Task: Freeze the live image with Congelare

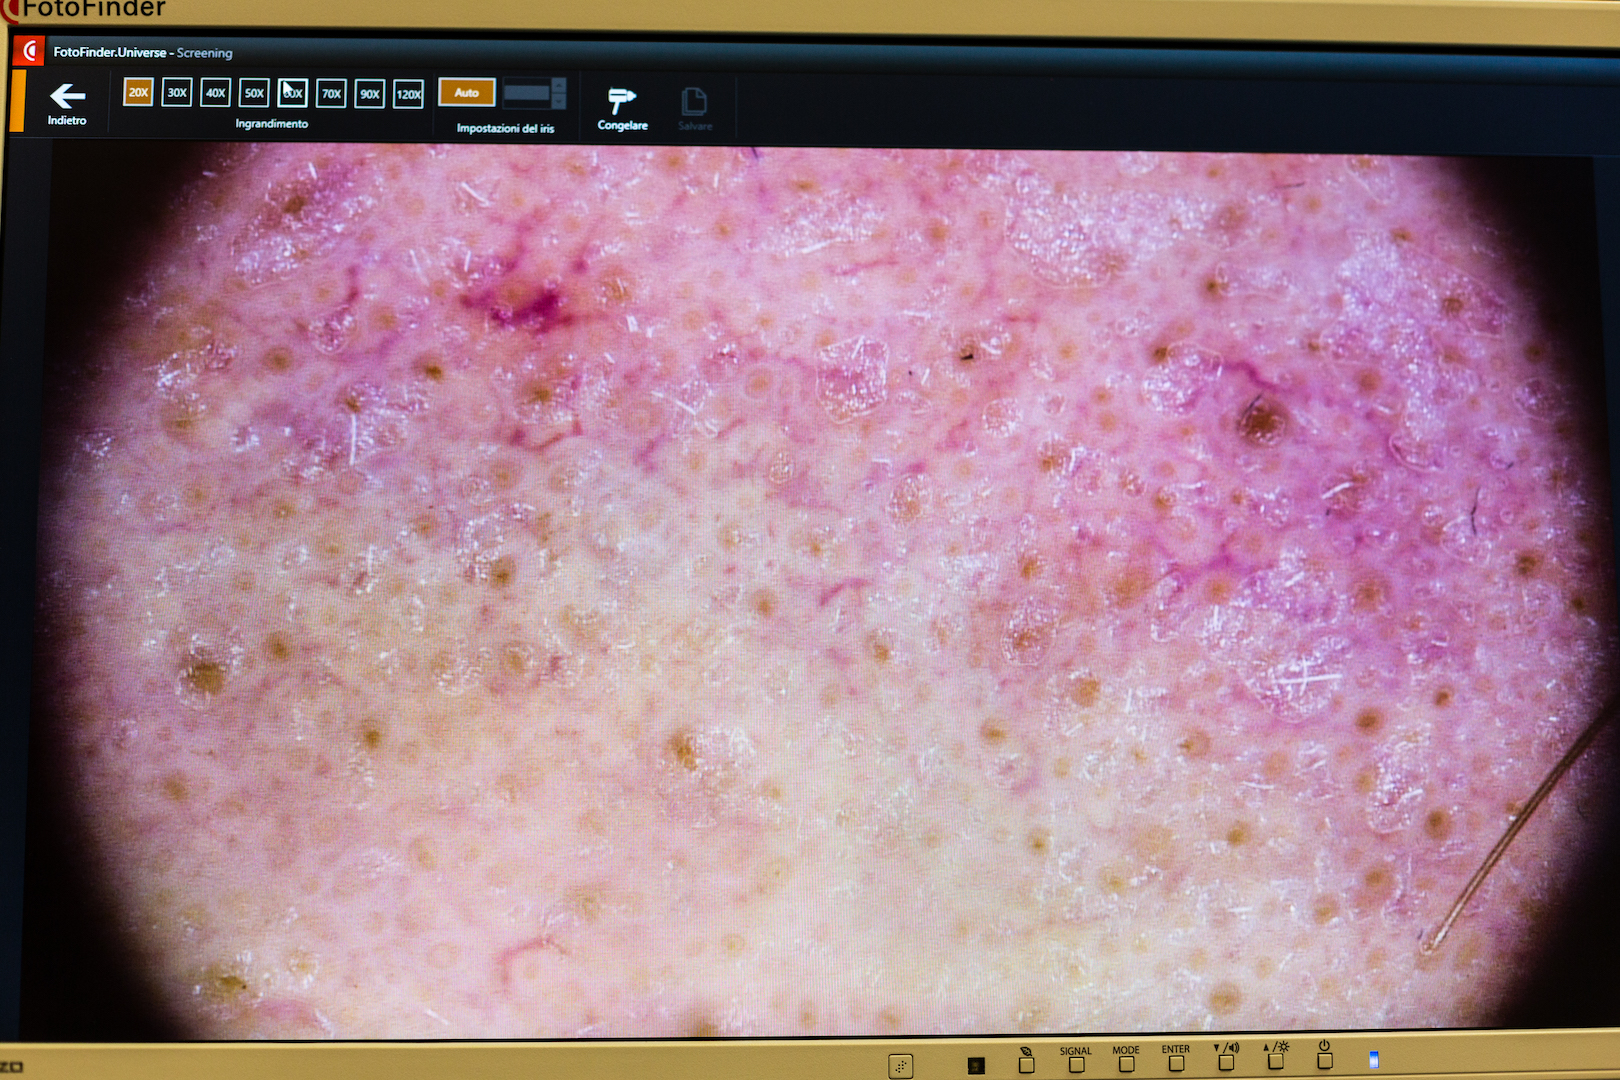Action: 622,109
